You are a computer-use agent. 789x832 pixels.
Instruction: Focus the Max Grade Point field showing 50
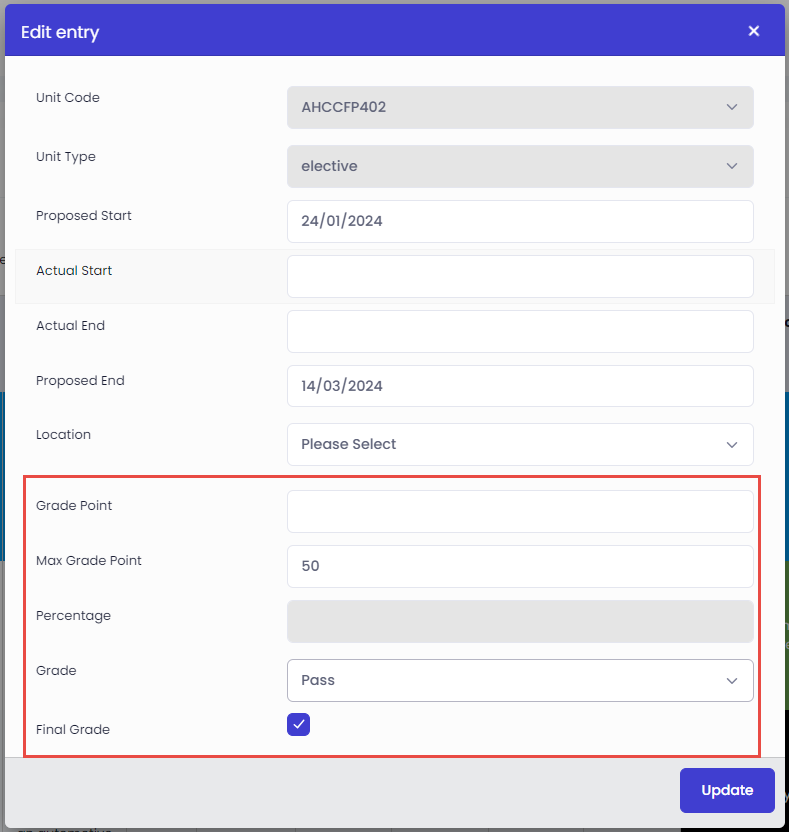520,566
